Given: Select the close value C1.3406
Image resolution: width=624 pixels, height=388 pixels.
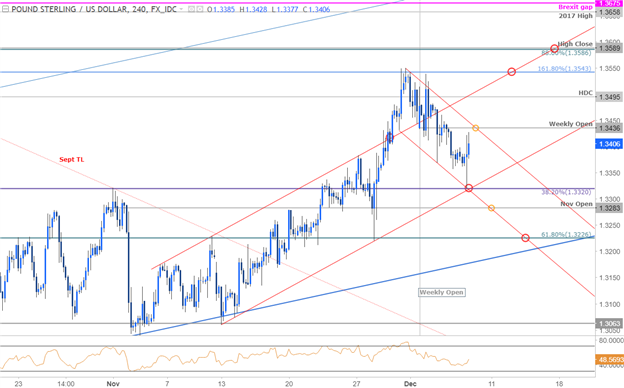Looking at the screenshot, I should pos(316,9).
